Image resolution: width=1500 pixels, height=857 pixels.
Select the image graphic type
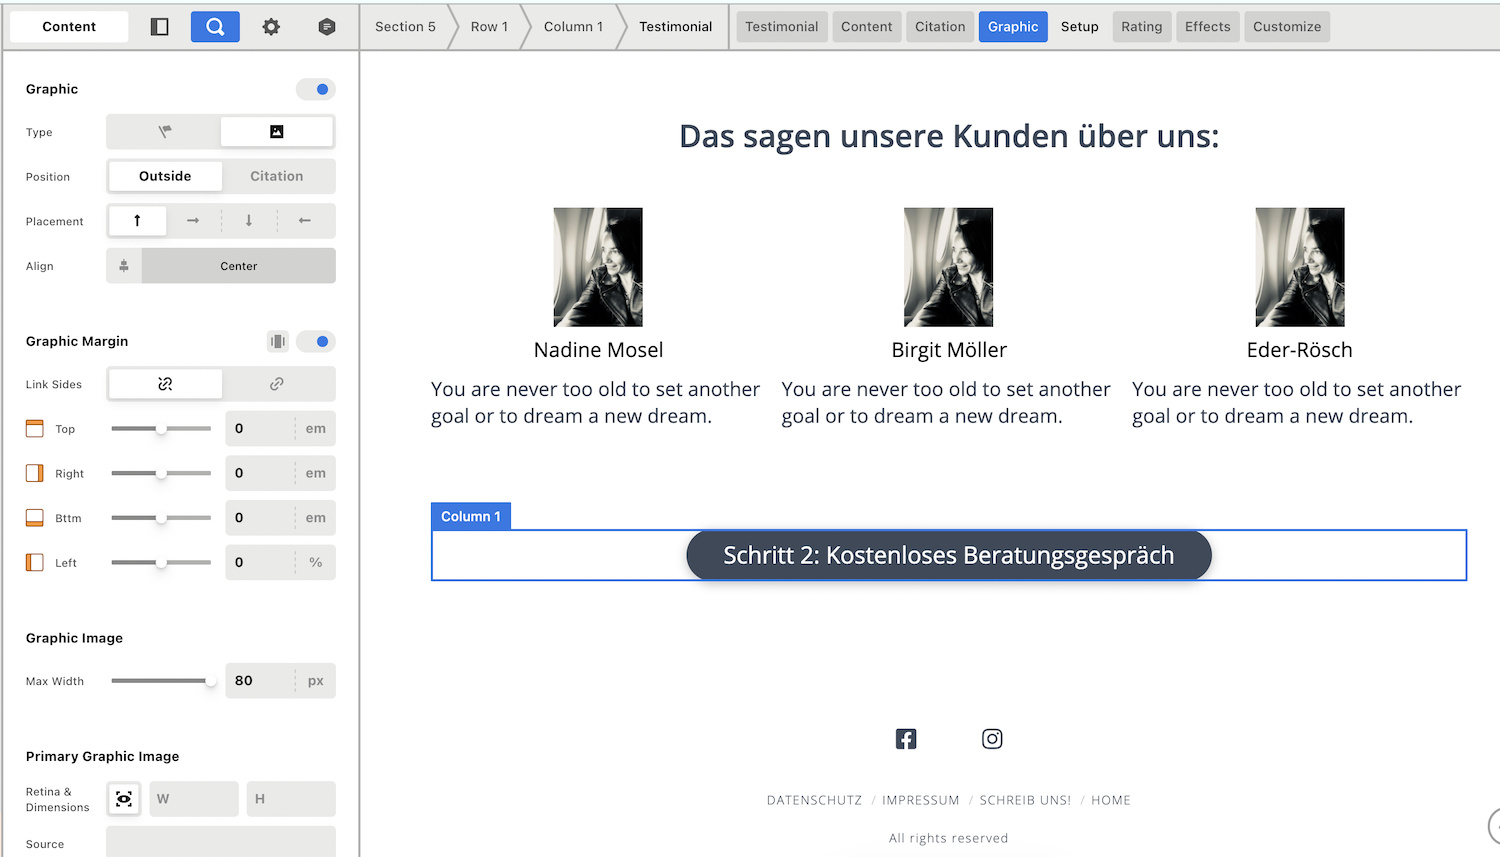pos(277,132)
